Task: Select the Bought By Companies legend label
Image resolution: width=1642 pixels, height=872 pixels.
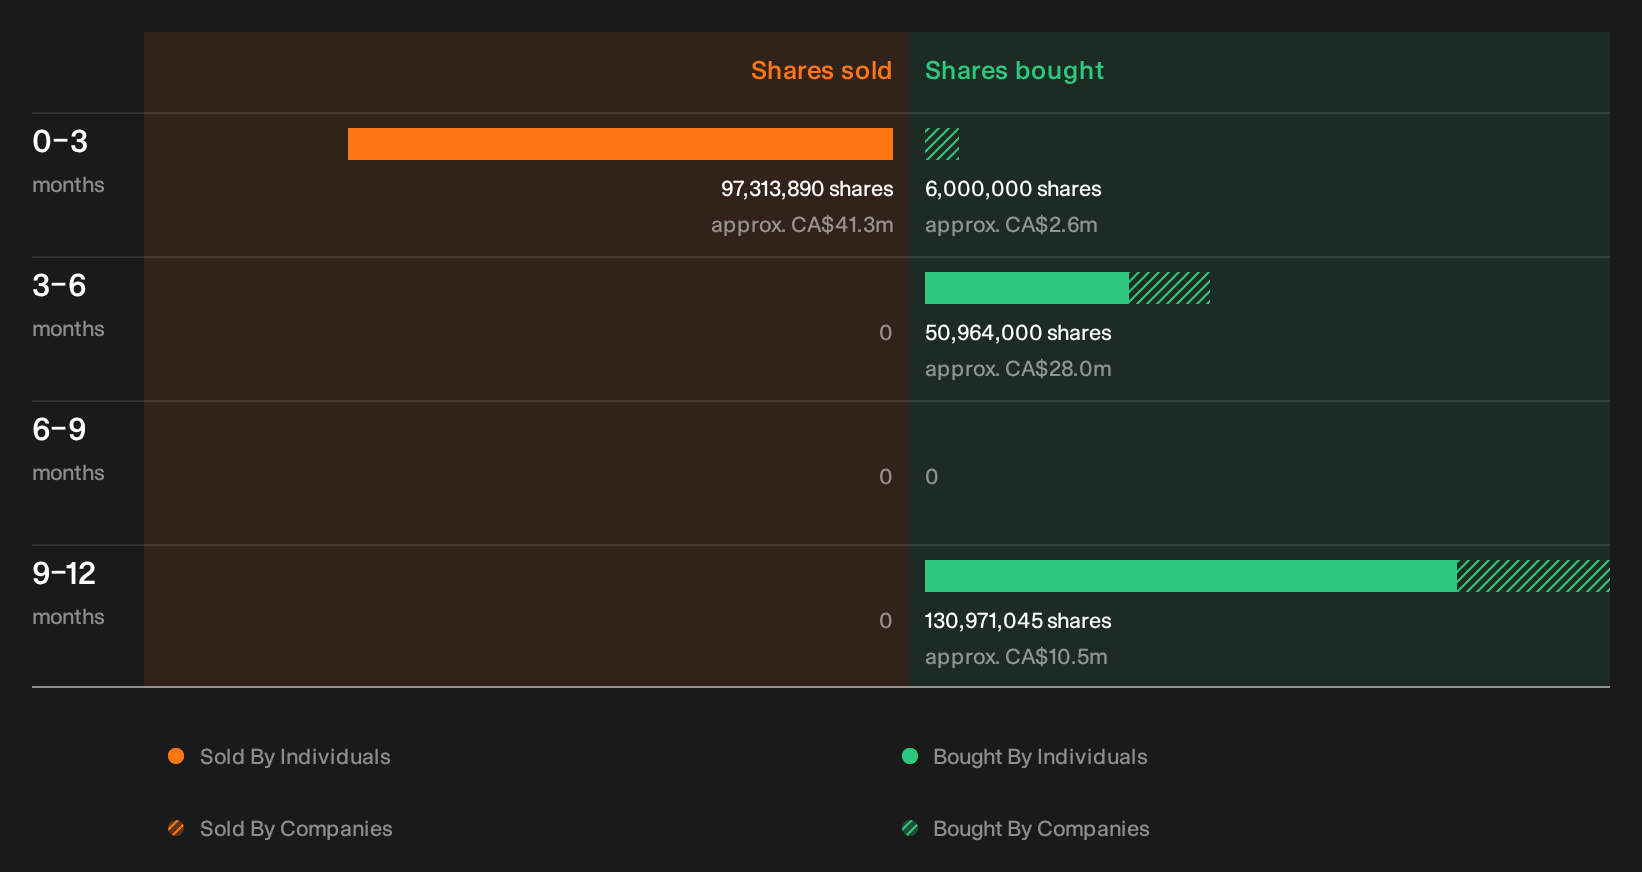Action: tap(1041, 829)
